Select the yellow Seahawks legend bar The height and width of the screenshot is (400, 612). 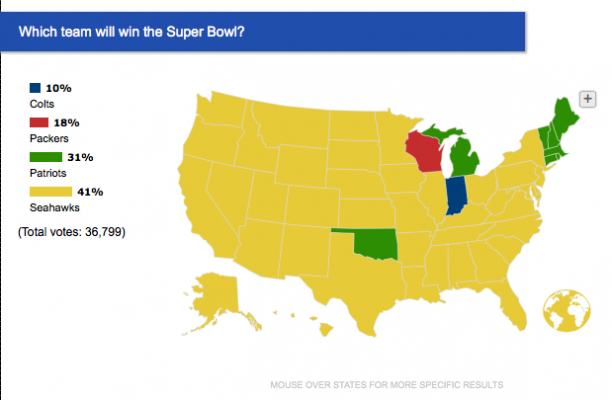click(x=51, y=192)
